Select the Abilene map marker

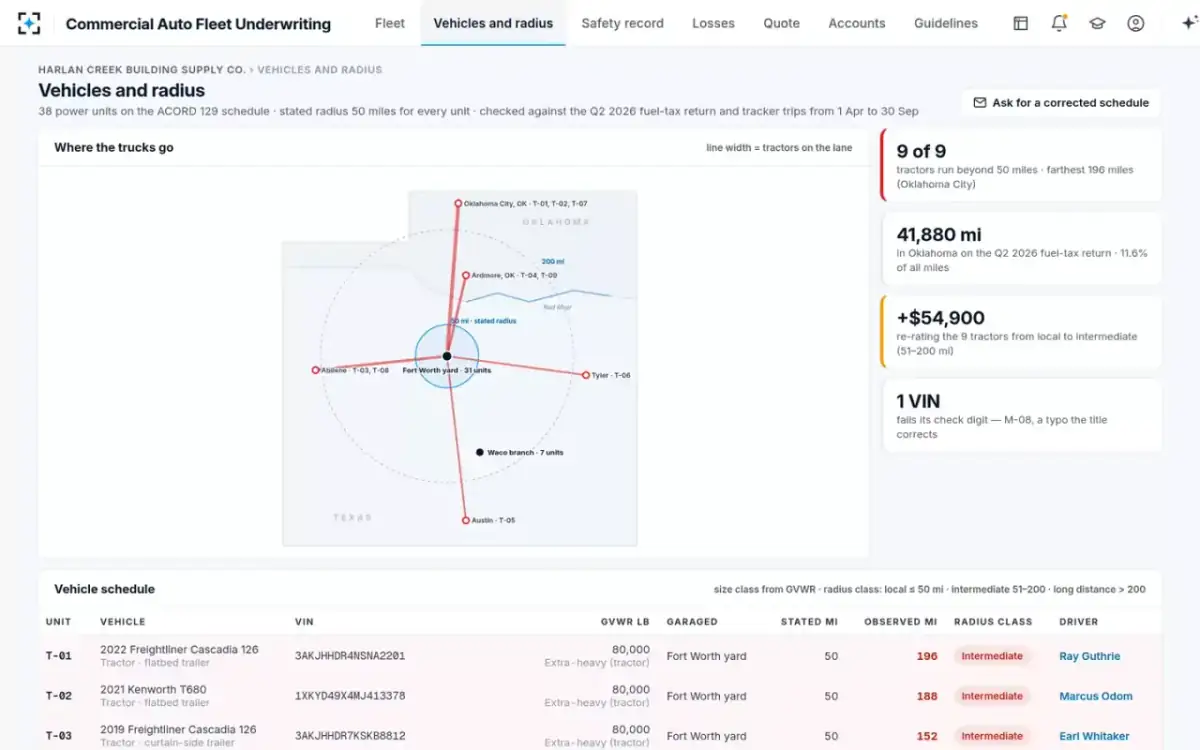click(x=316, y=370)
